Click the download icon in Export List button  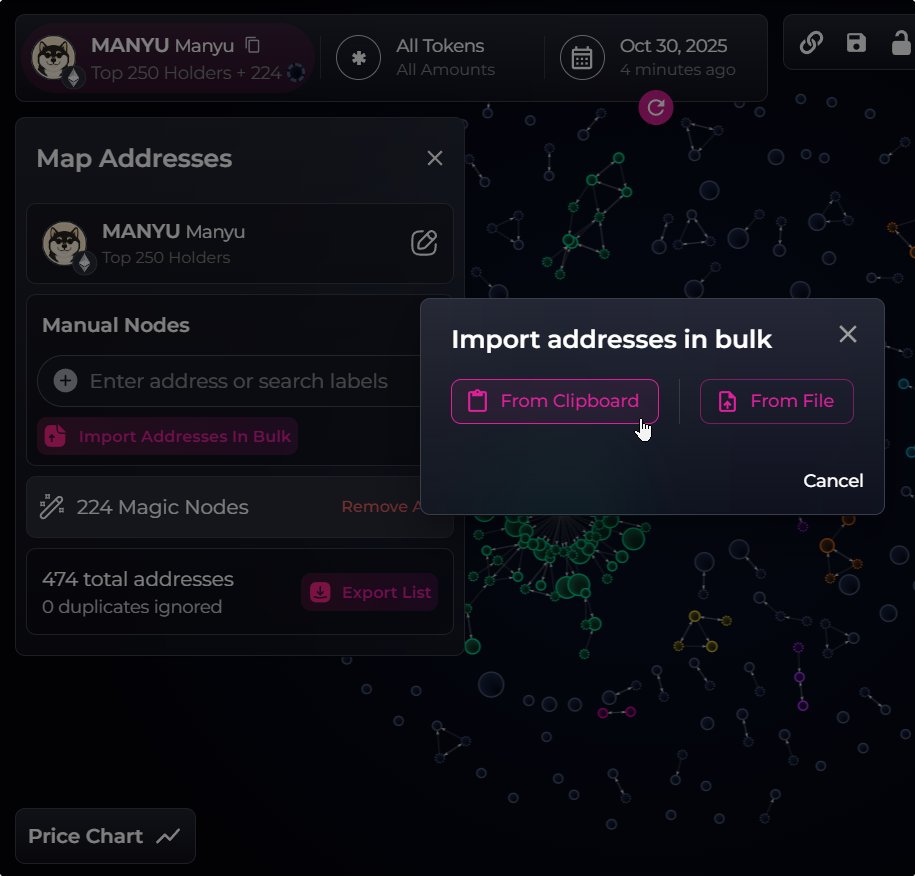click(320, 592)
